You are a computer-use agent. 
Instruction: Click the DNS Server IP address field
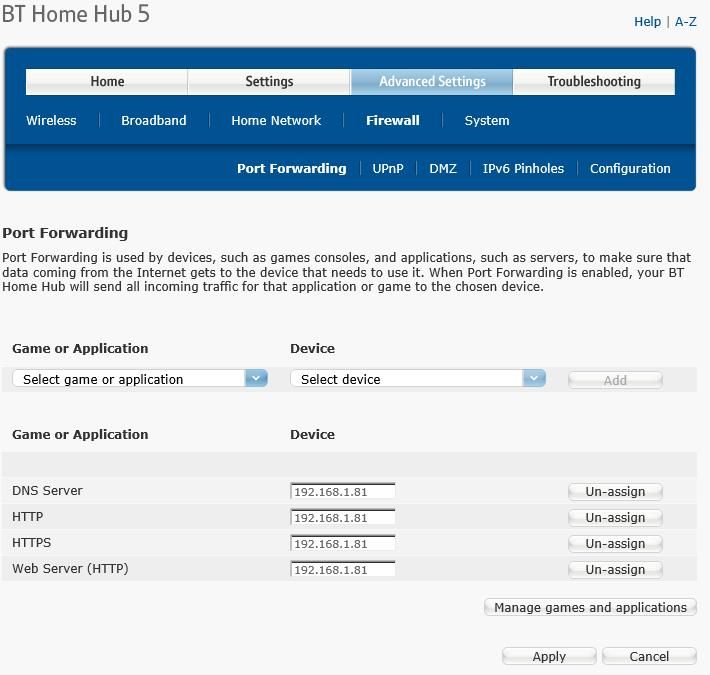click(x=343, y=491)
